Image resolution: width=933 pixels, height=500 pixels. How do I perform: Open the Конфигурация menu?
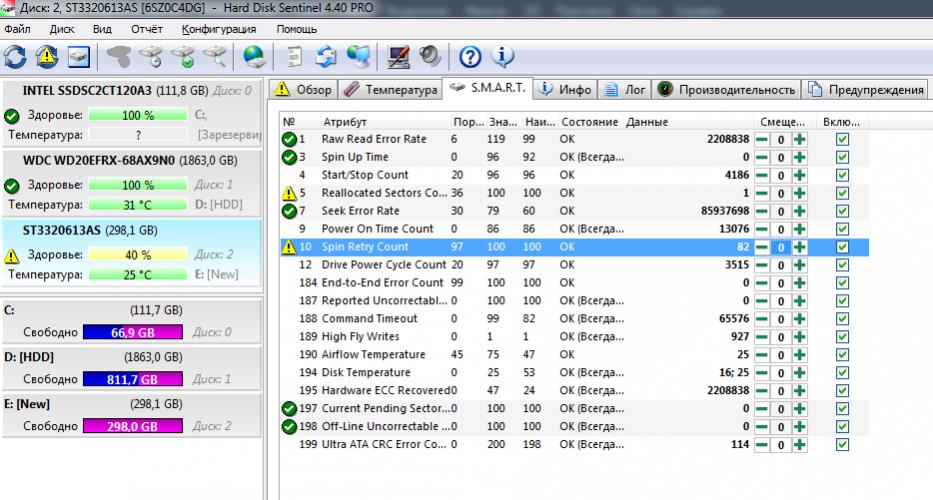[x=219, y=29]
